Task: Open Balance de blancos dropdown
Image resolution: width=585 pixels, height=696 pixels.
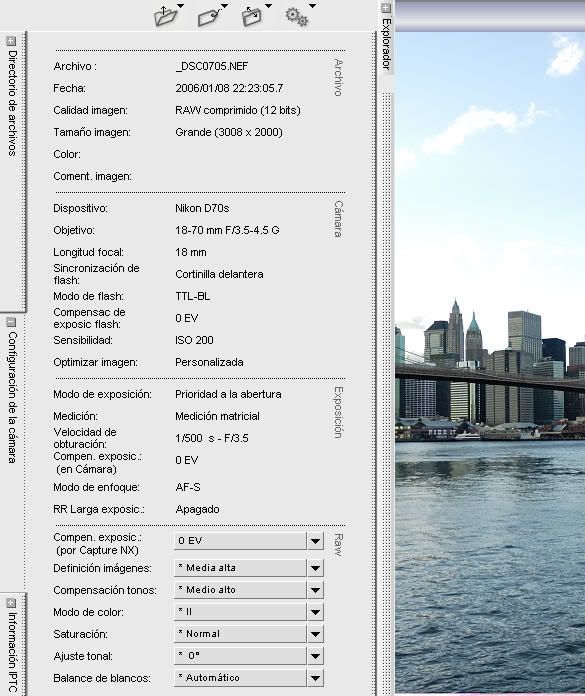Action: pyautogui.click(x=249, y=678)
